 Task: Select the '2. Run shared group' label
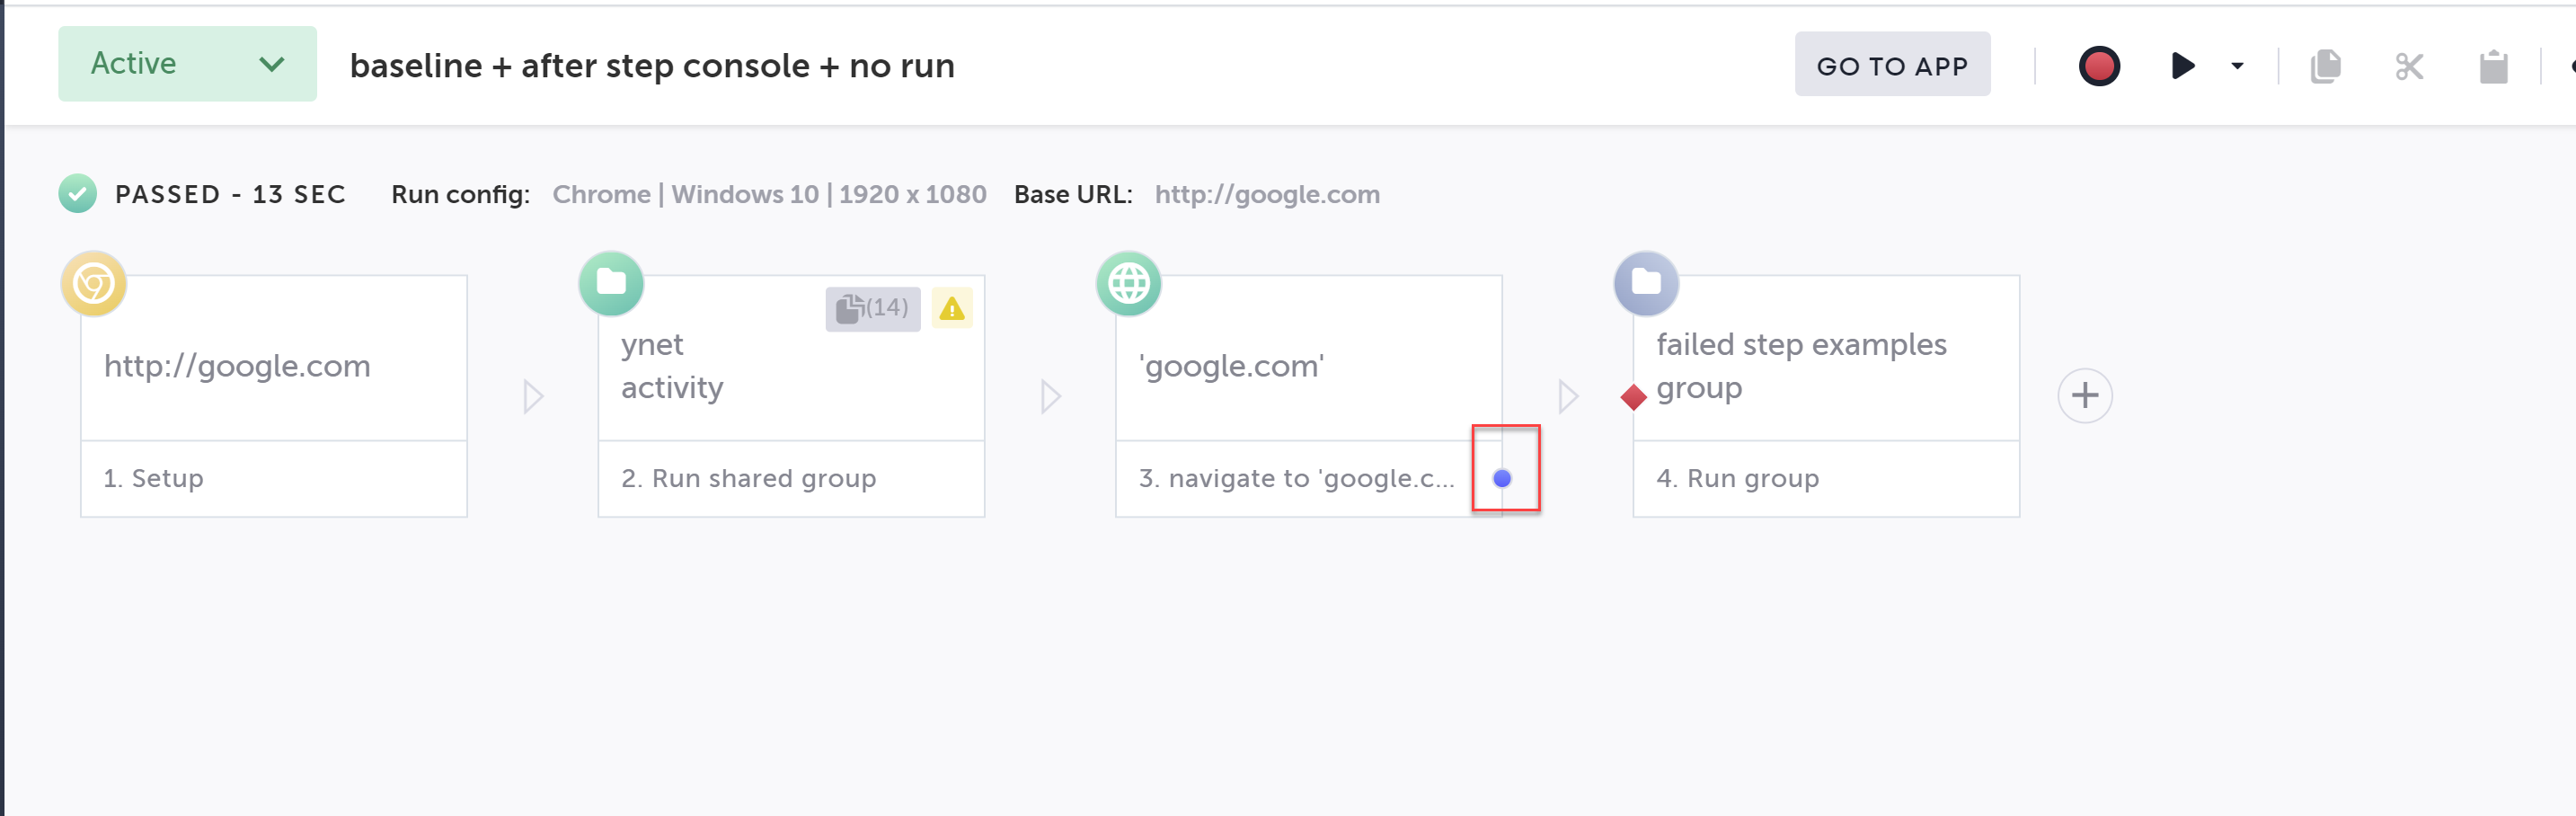click(748, 478)
